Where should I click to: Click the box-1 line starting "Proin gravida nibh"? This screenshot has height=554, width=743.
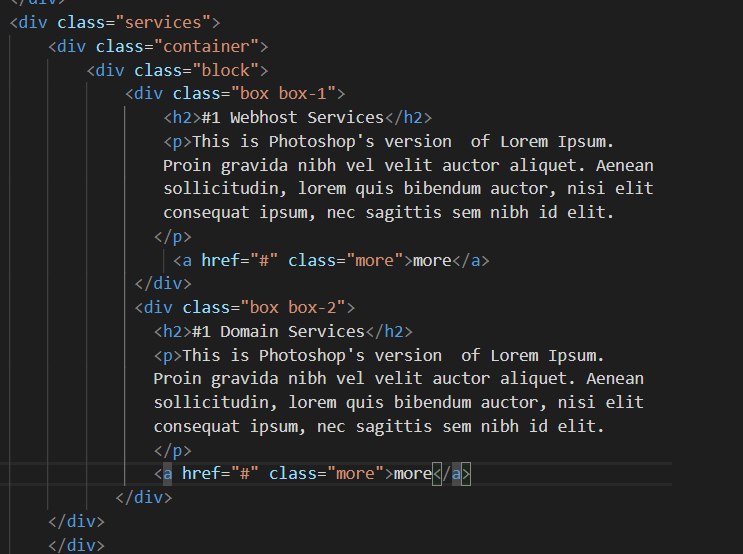point(408,165)
